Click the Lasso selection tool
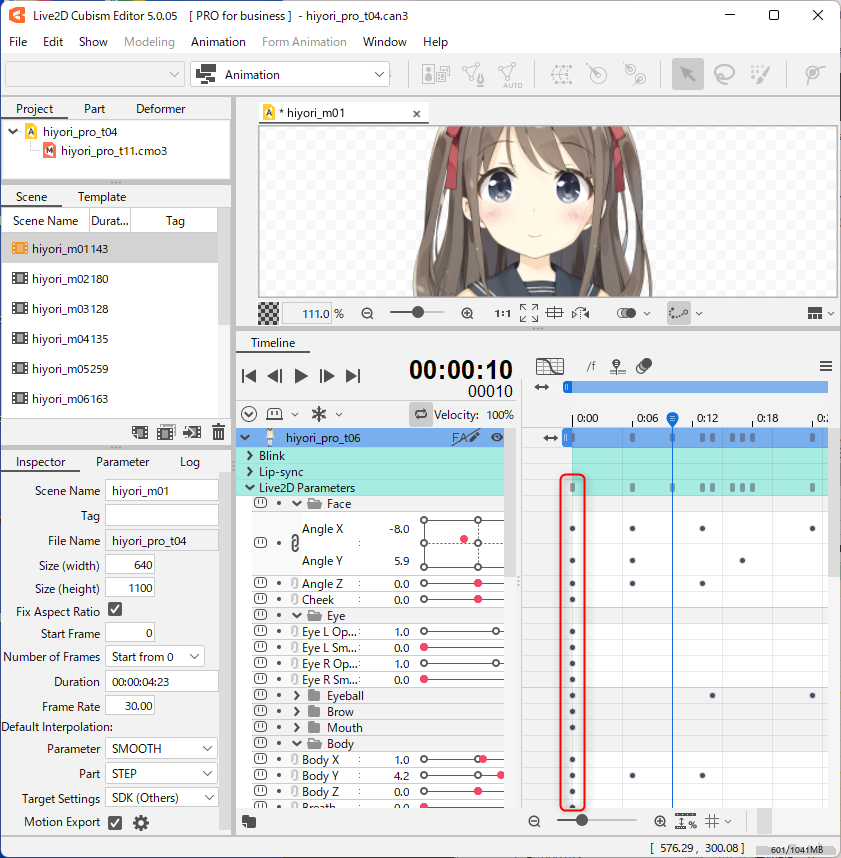Screen dimensions: 841x858 724,74
